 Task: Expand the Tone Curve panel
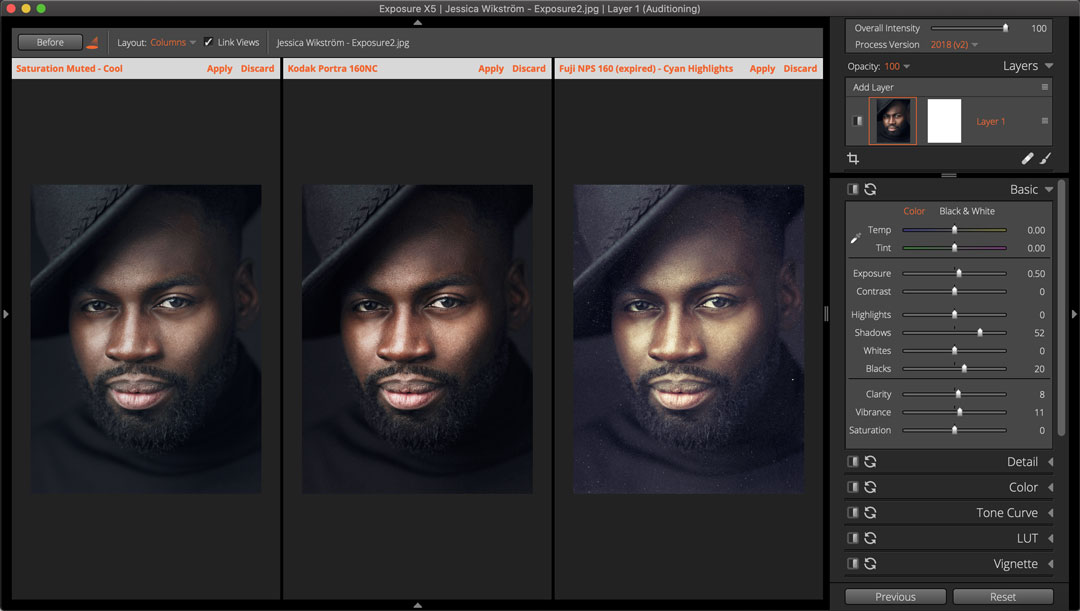pyautogui.click(x=1050, y=512)
